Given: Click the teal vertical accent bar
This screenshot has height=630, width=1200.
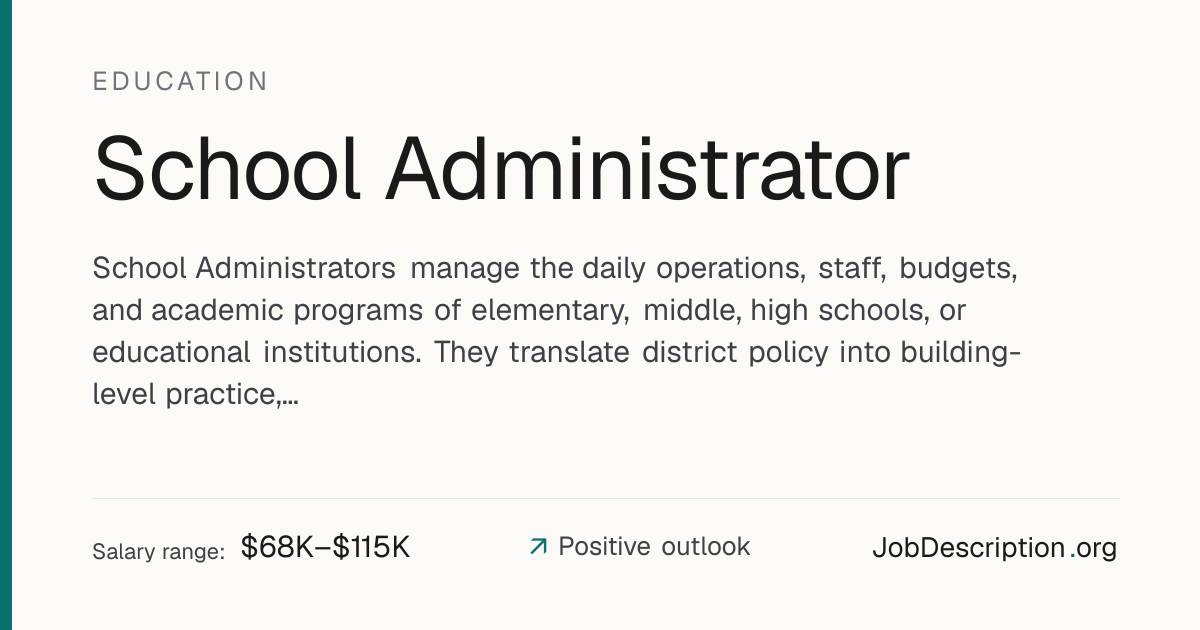Looking at the screenshot, I should [6, 315].
